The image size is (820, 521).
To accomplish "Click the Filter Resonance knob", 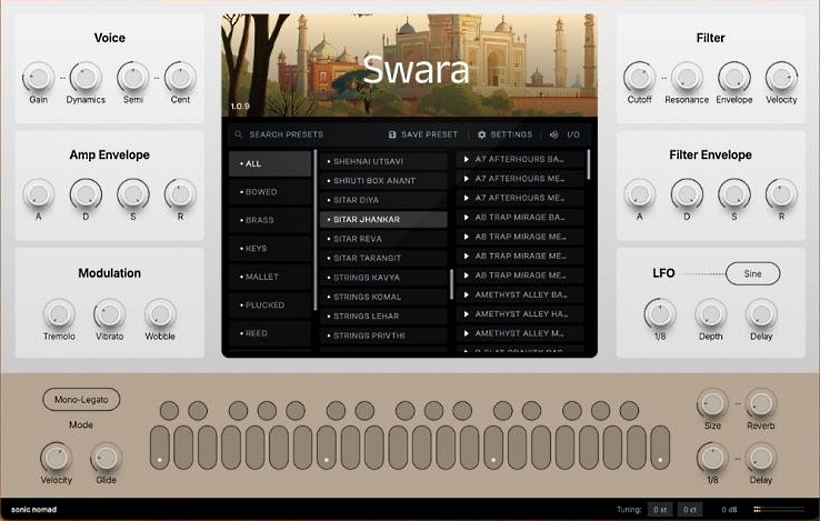I will 687,77.
